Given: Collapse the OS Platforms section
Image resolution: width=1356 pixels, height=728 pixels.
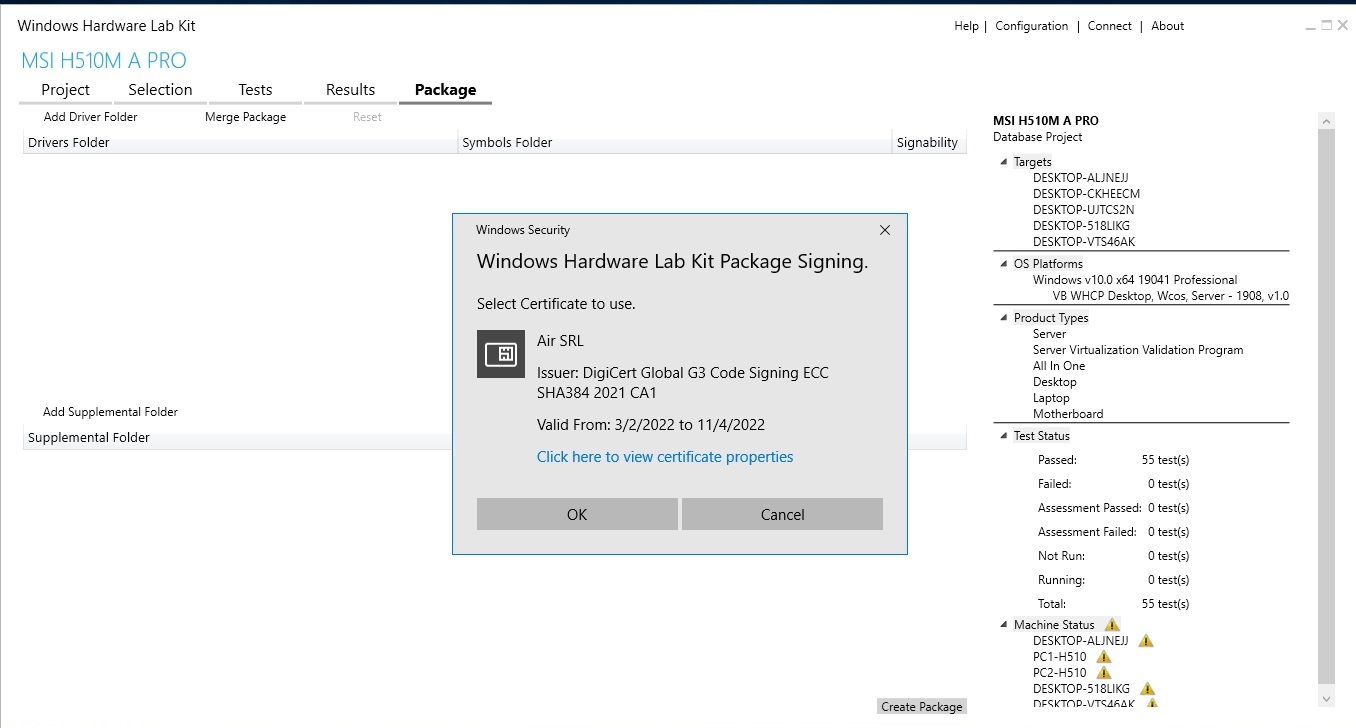Looking at the screenshot, I should point(1004,263).
